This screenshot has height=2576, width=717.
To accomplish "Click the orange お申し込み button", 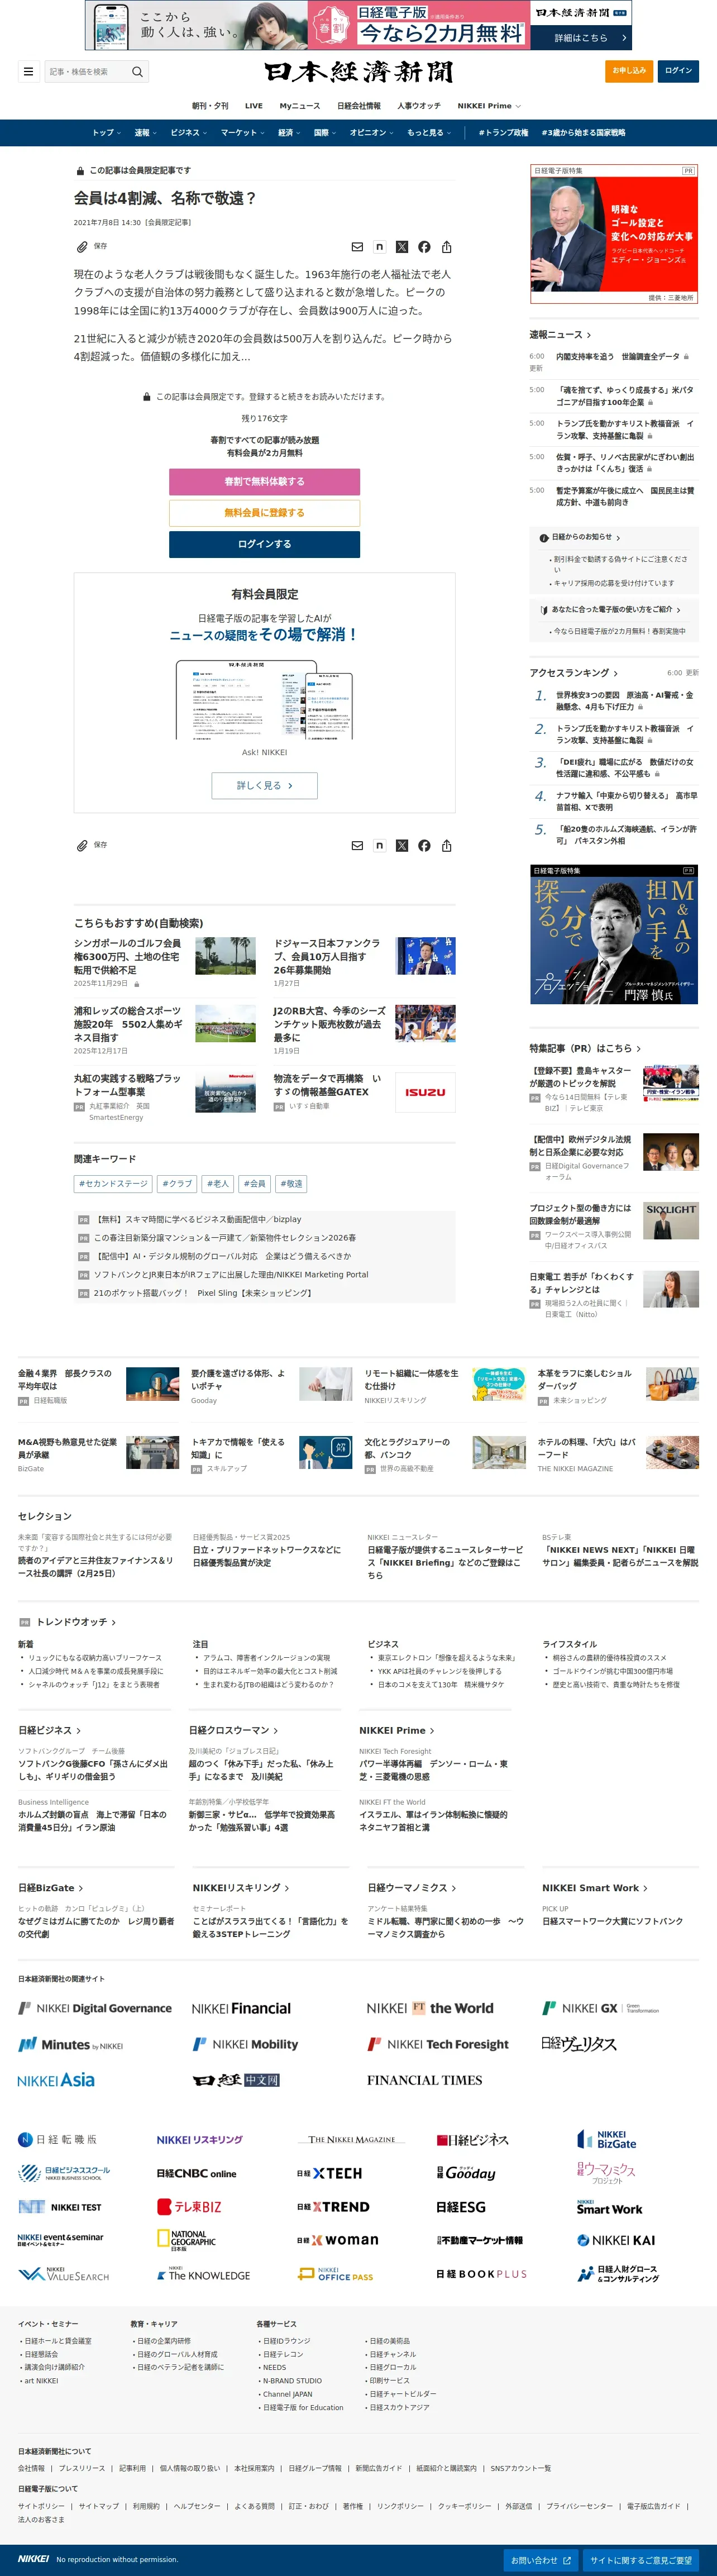I will 629,71.
